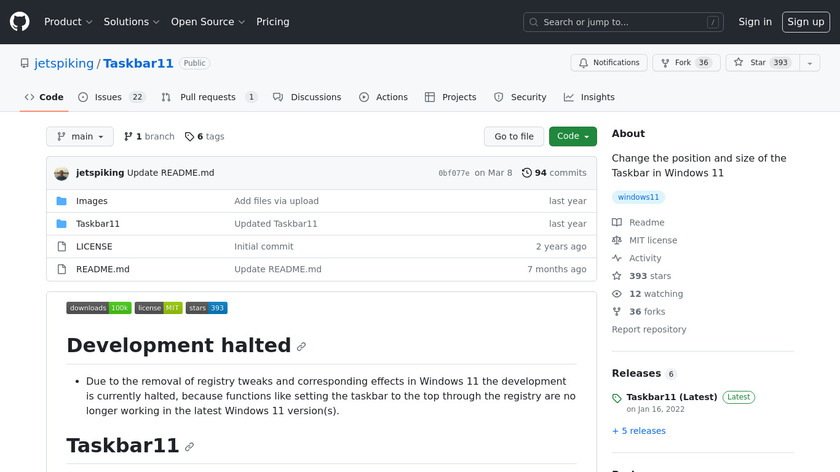Image resolution: width=840 pixels, height=472 pixels.
Task: Star the Taskbar11 repository
Action: click(750, 63)
